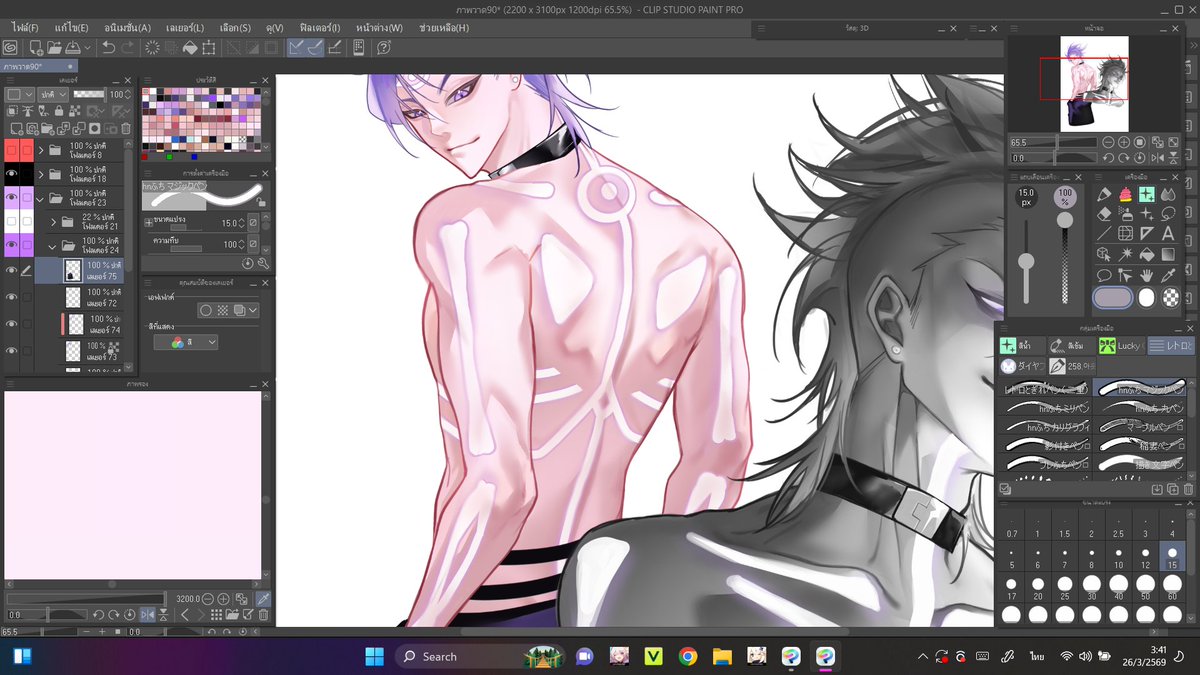
Task: Select the Balloon (speech bubble) tool
Action: (1105, 274)
